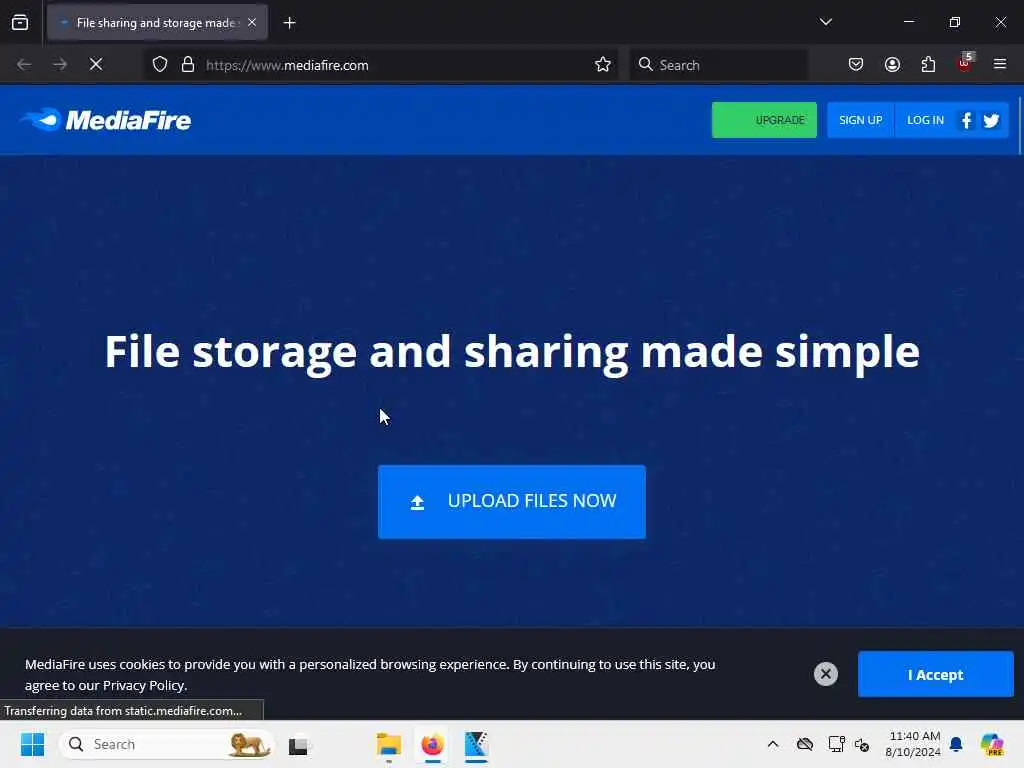1024x768 pixels.
Task: Open Save to Pocket icon
Action: (856, 64)
